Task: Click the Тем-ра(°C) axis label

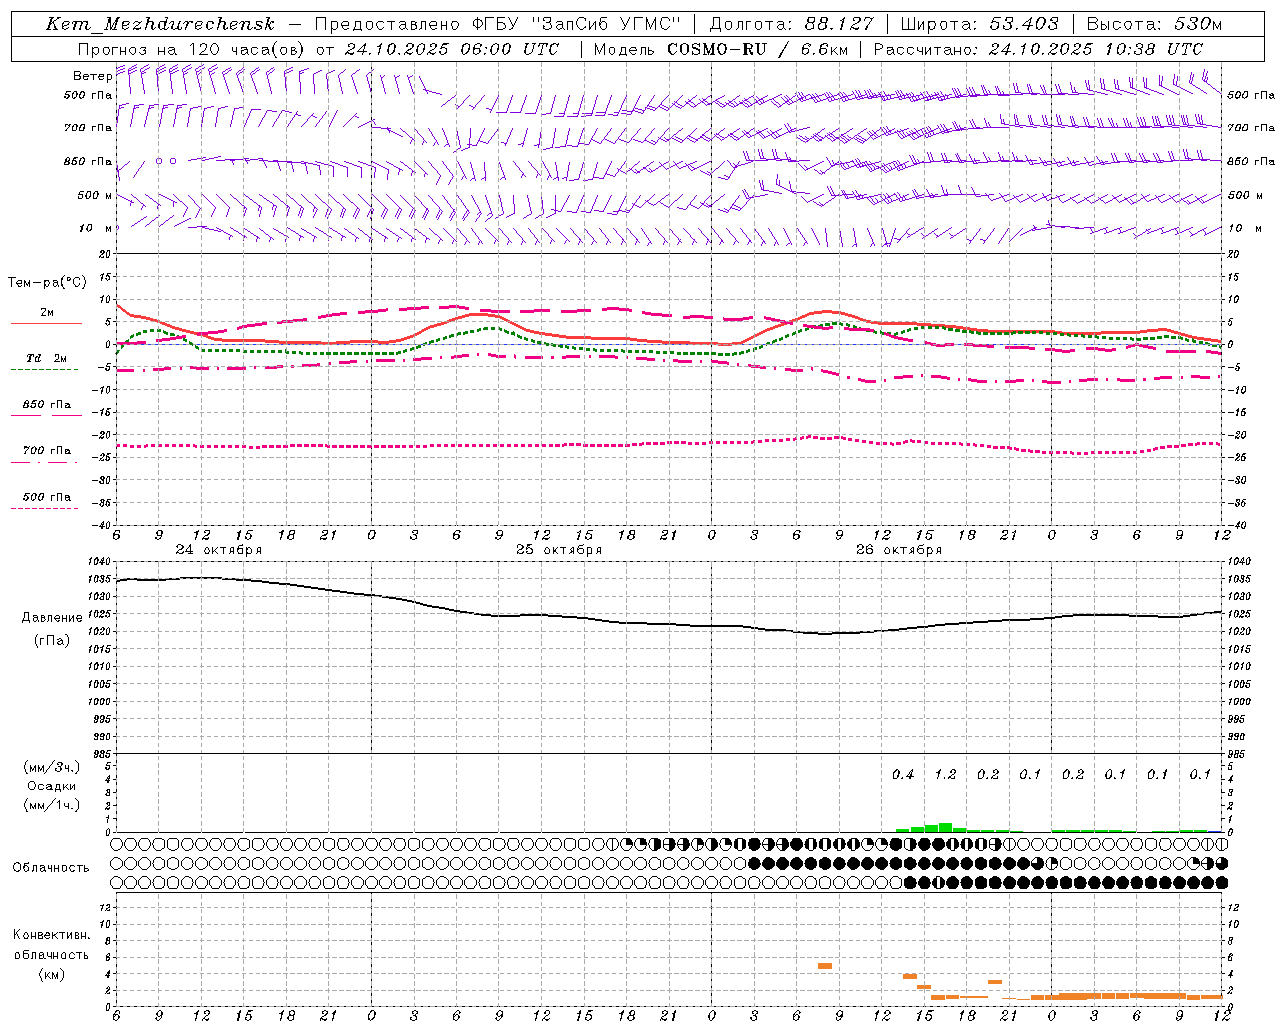Action: coord(47,283)
